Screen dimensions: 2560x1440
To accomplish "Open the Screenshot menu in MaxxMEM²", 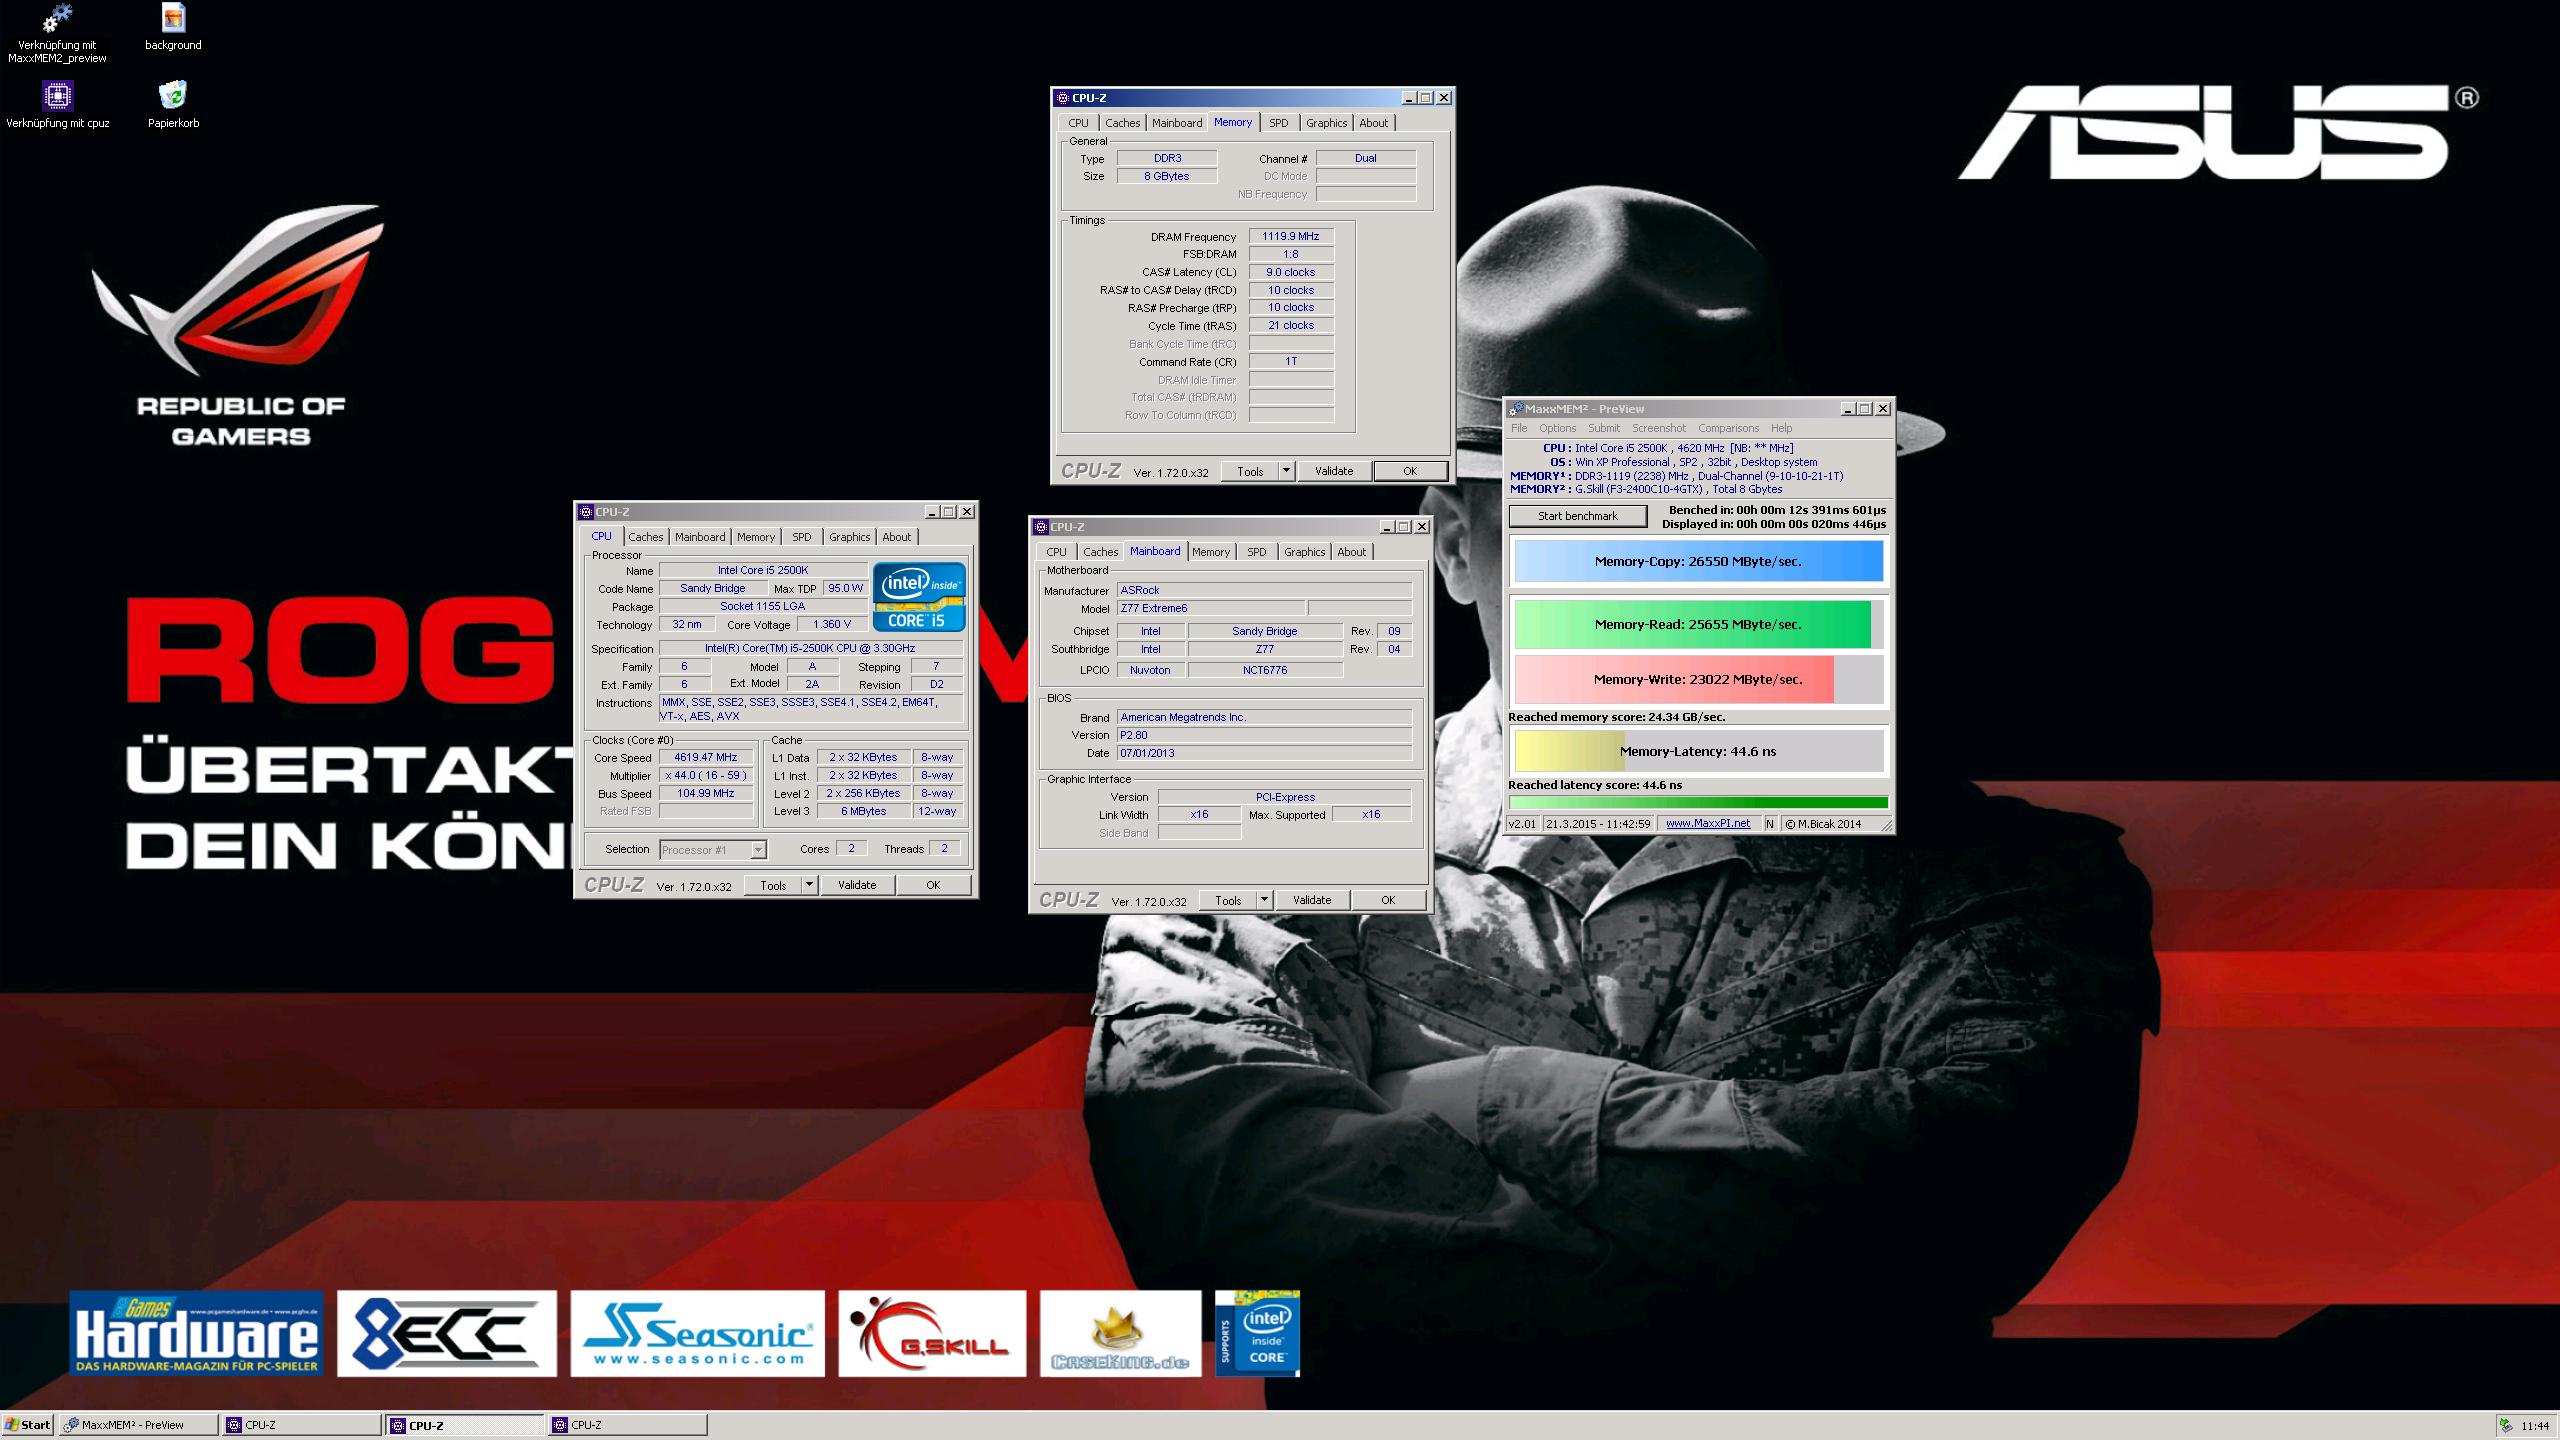I will [x=1658, y=428].
